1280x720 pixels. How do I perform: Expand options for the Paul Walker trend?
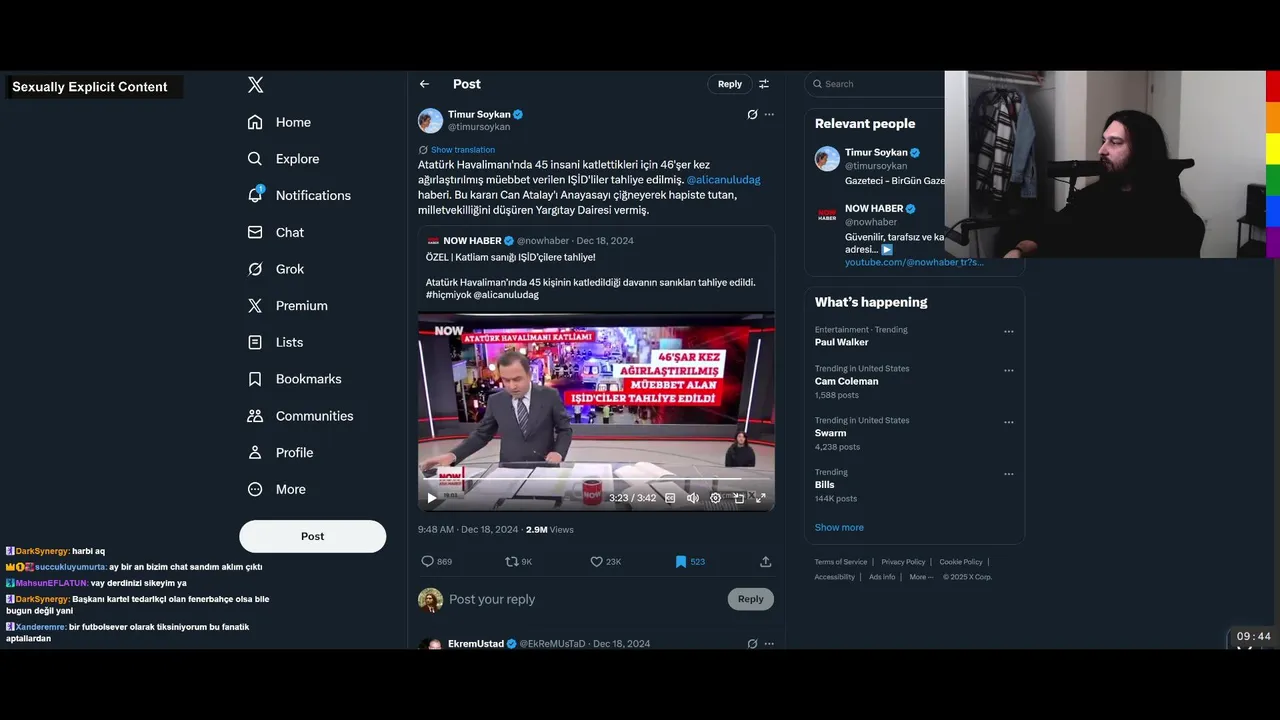tap(1009, 332)
